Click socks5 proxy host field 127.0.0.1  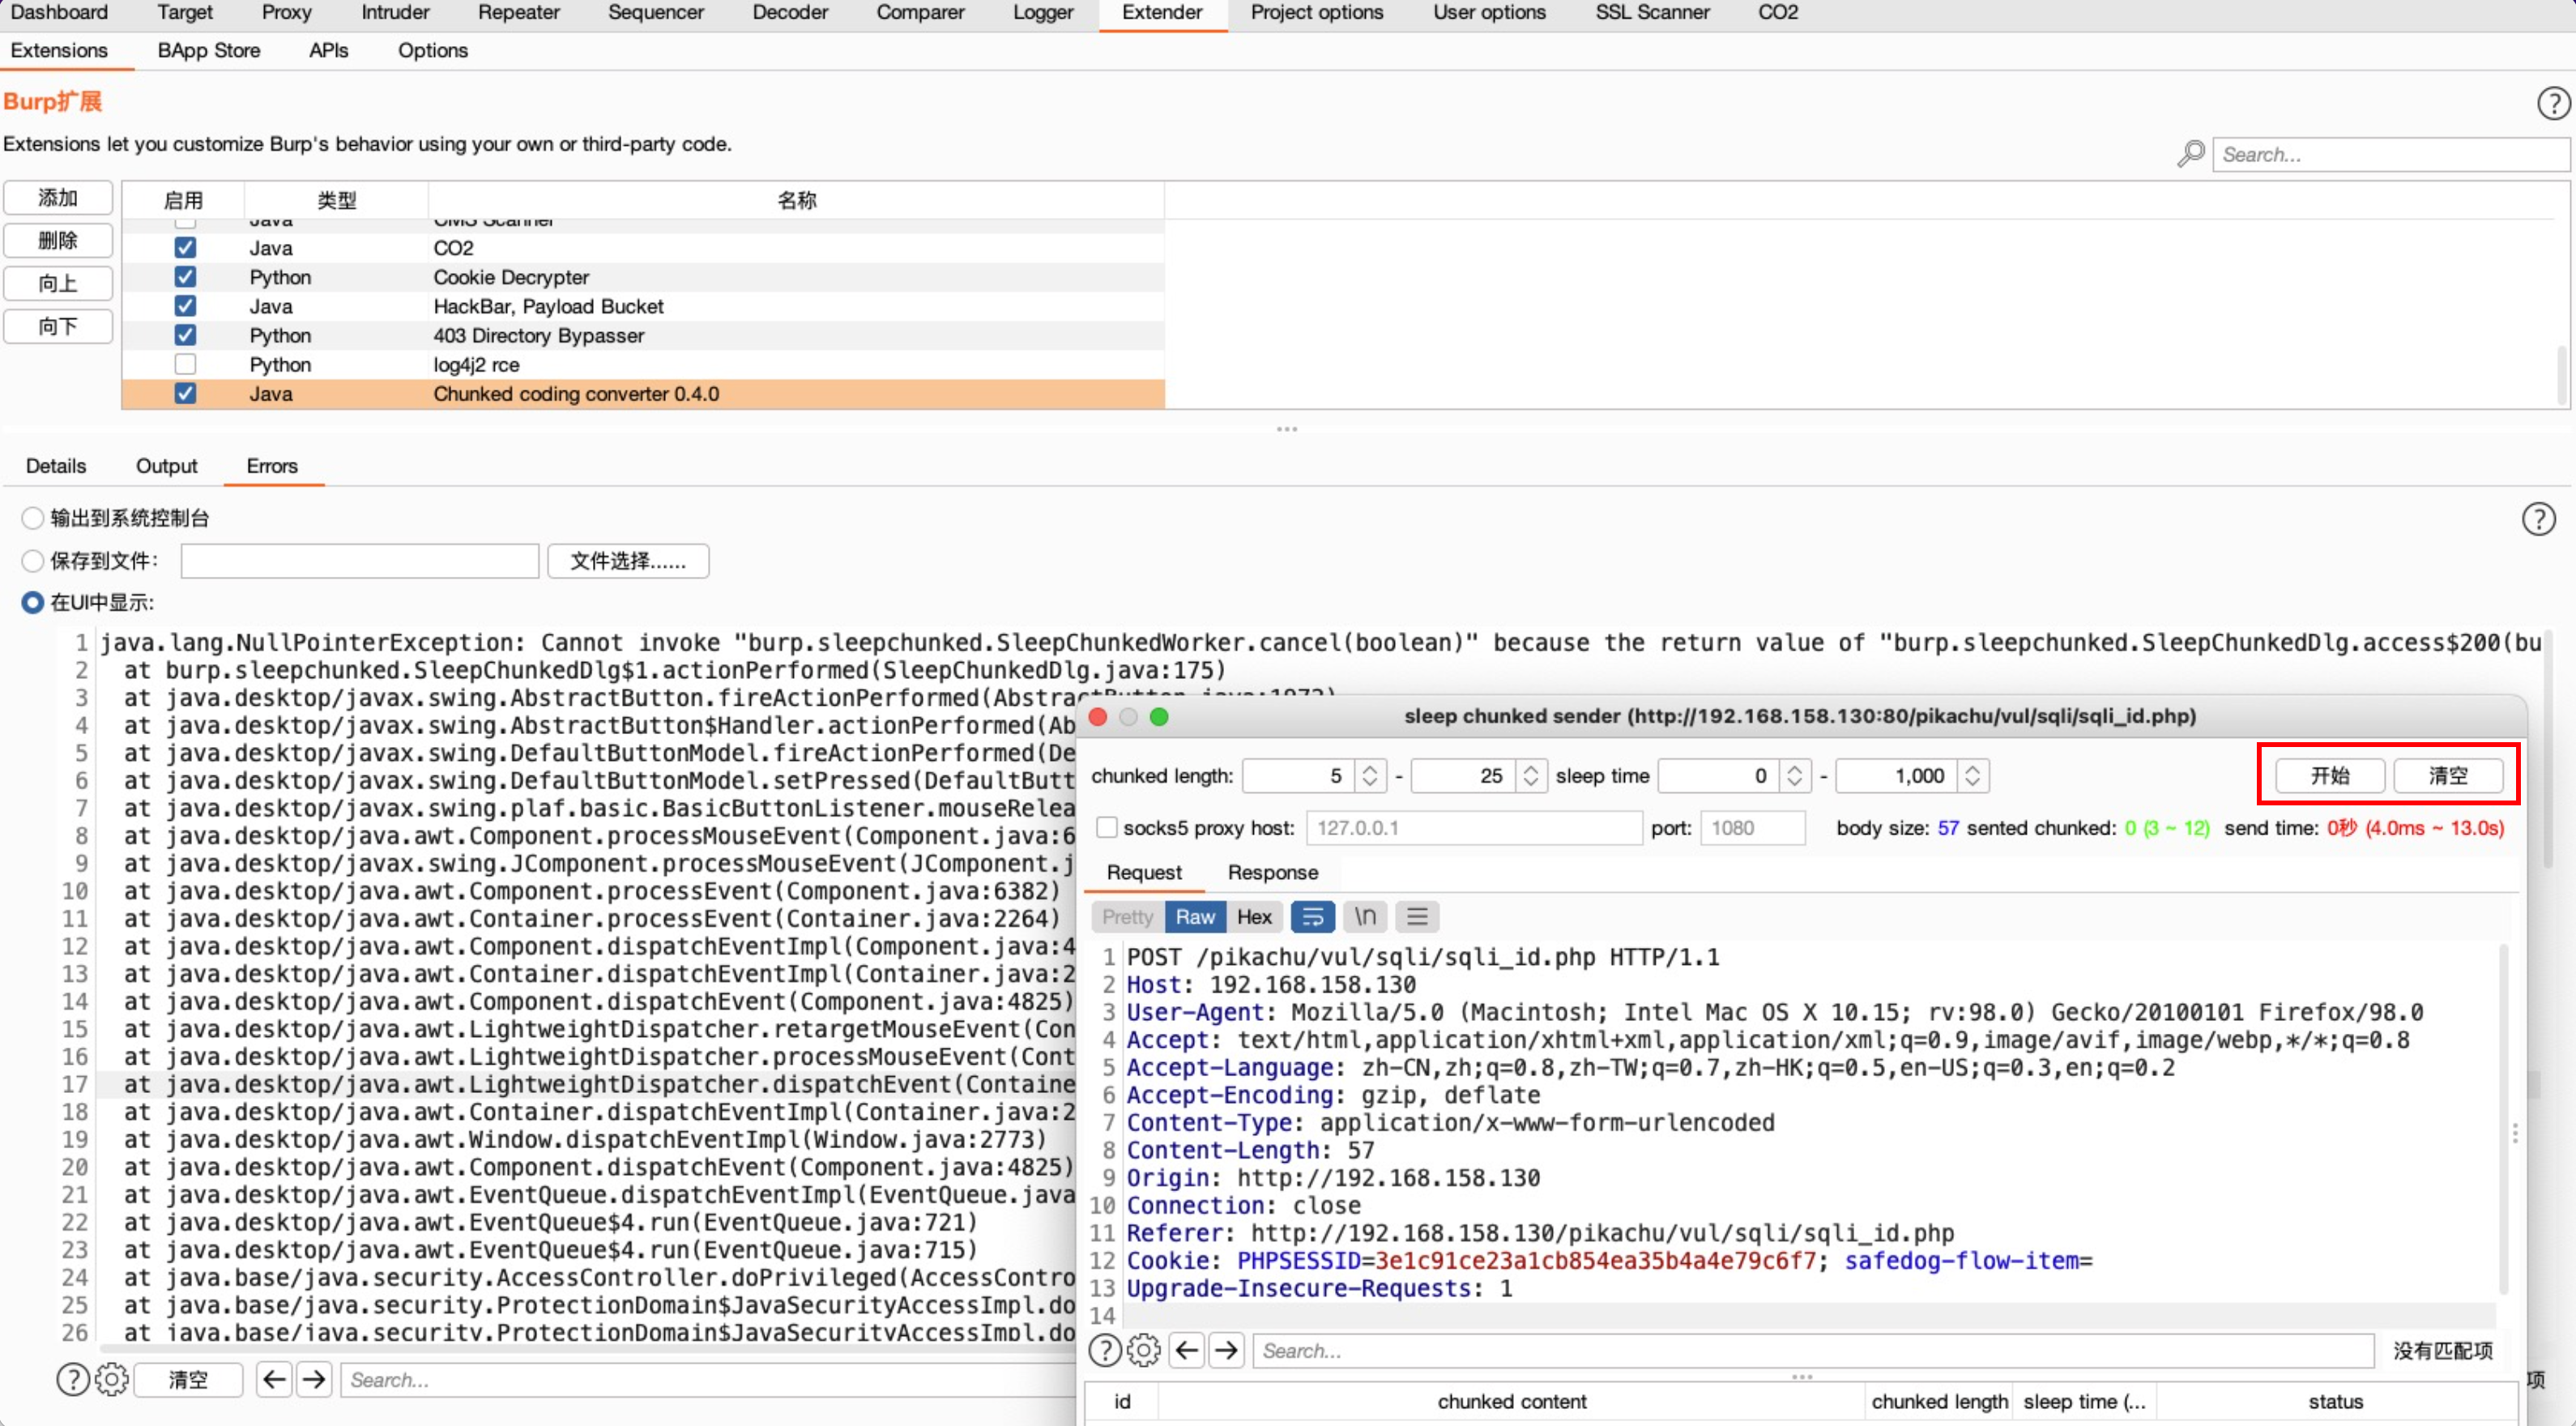(x=1474, y=827)
